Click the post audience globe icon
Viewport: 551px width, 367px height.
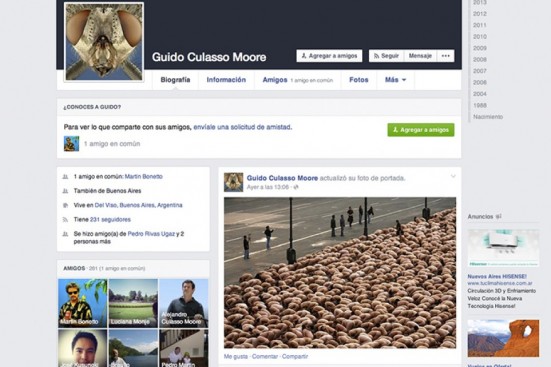pyautogui.click(x=296, y=187)
